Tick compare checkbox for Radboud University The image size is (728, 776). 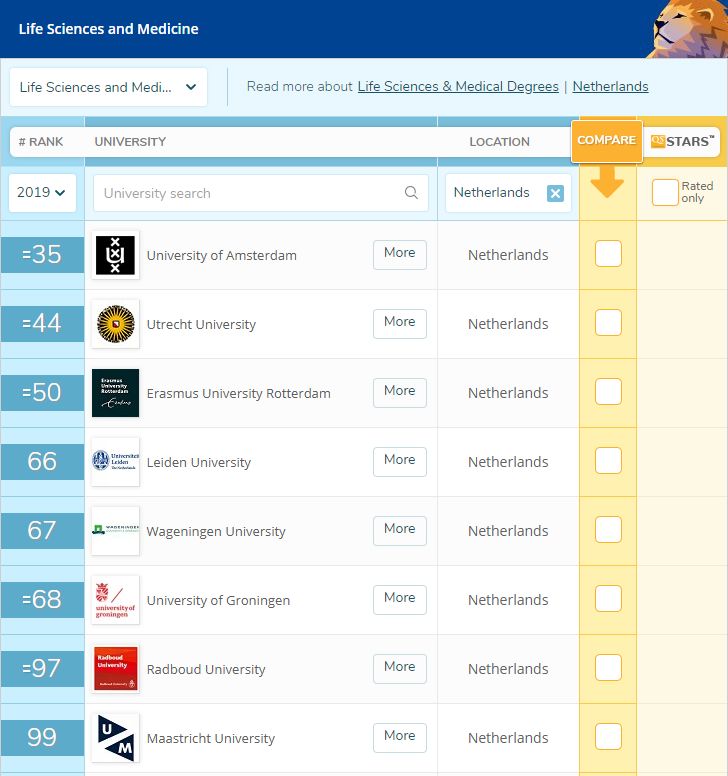click(x=608, y=668)
